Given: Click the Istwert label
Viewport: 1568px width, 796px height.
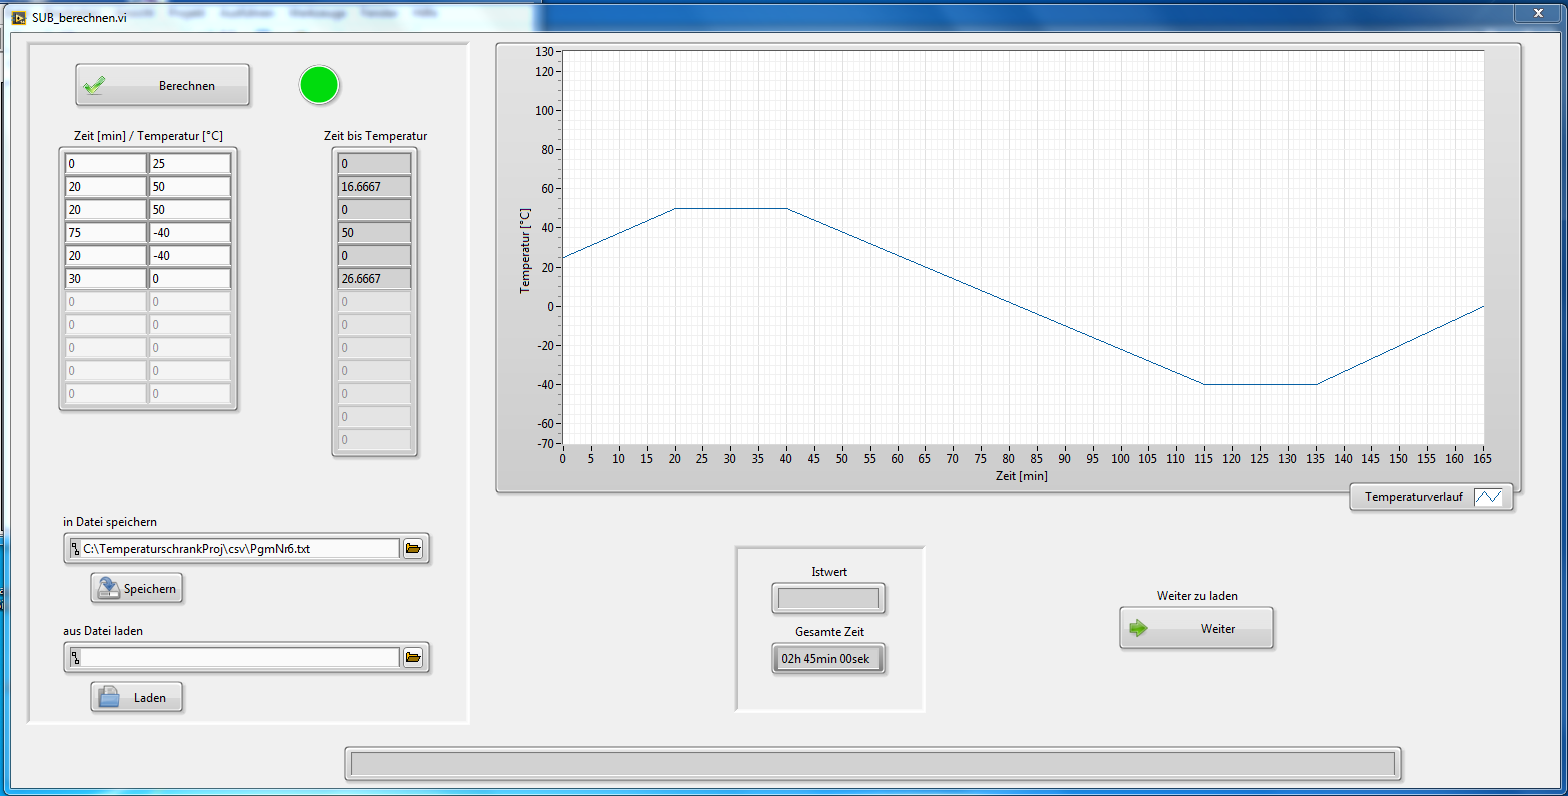Looking at the screenshot, I should [829, 572].
